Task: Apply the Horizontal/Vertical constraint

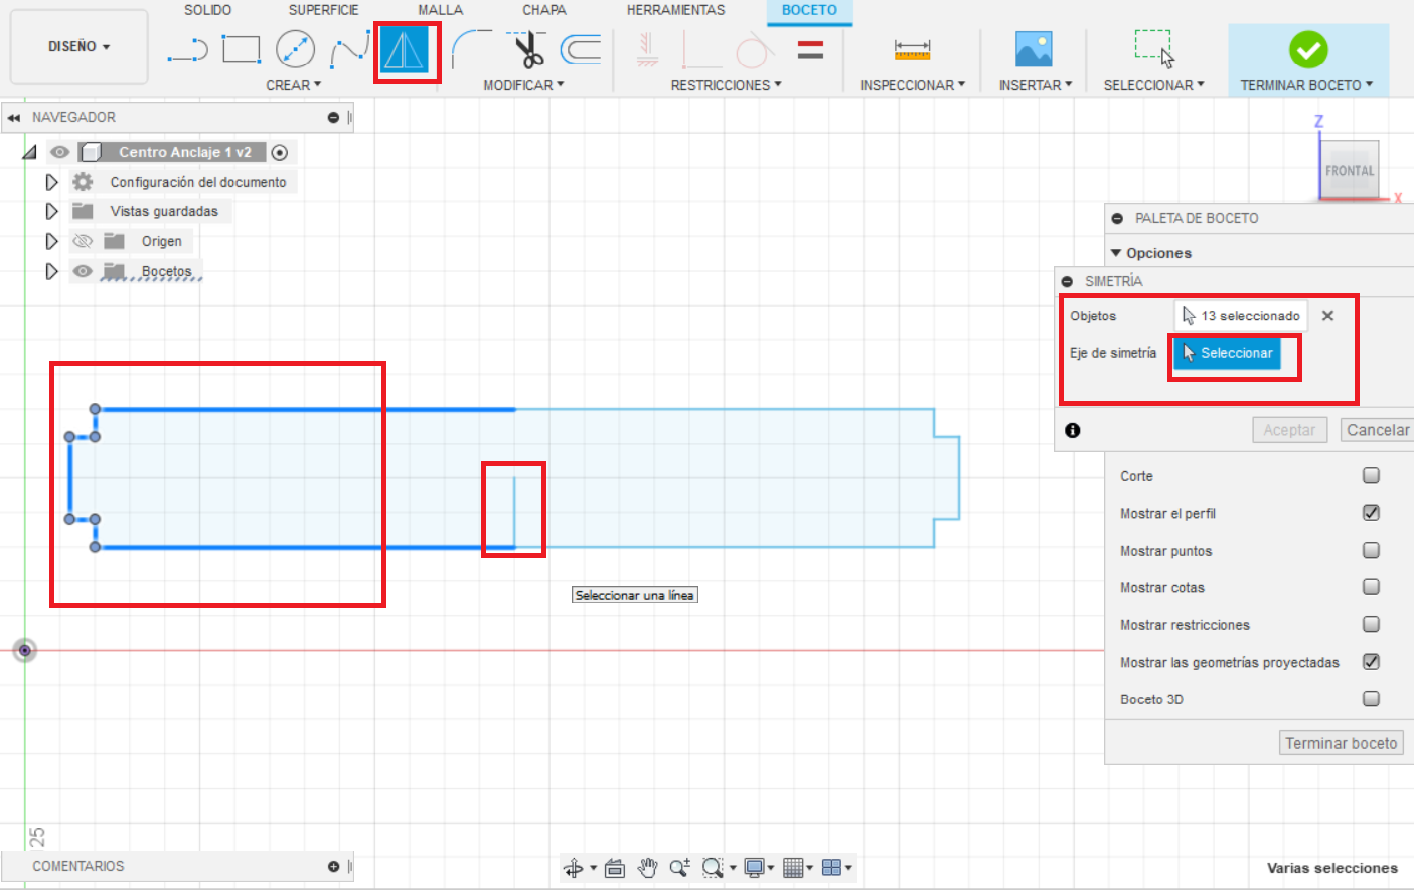Action: [647, 49]
